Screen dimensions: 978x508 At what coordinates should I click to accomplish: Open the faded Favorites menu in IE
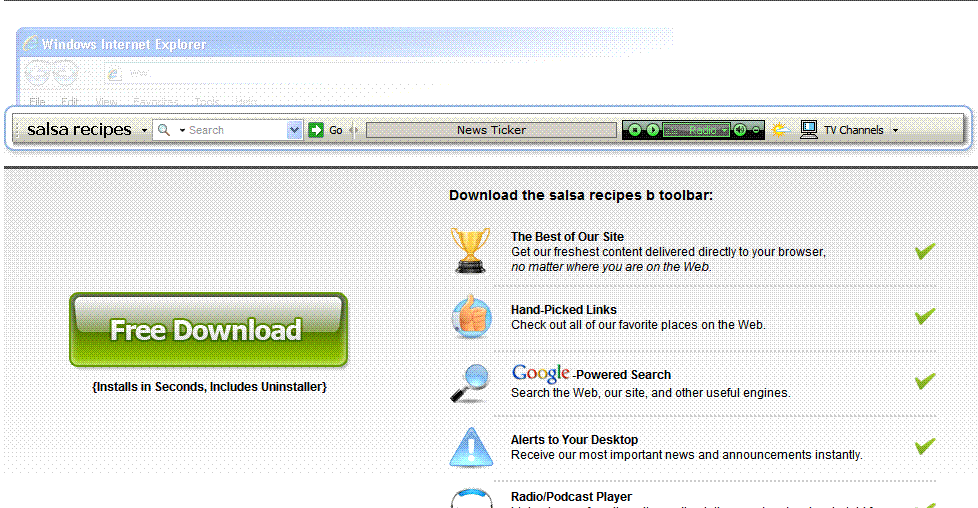pos(155,101)
